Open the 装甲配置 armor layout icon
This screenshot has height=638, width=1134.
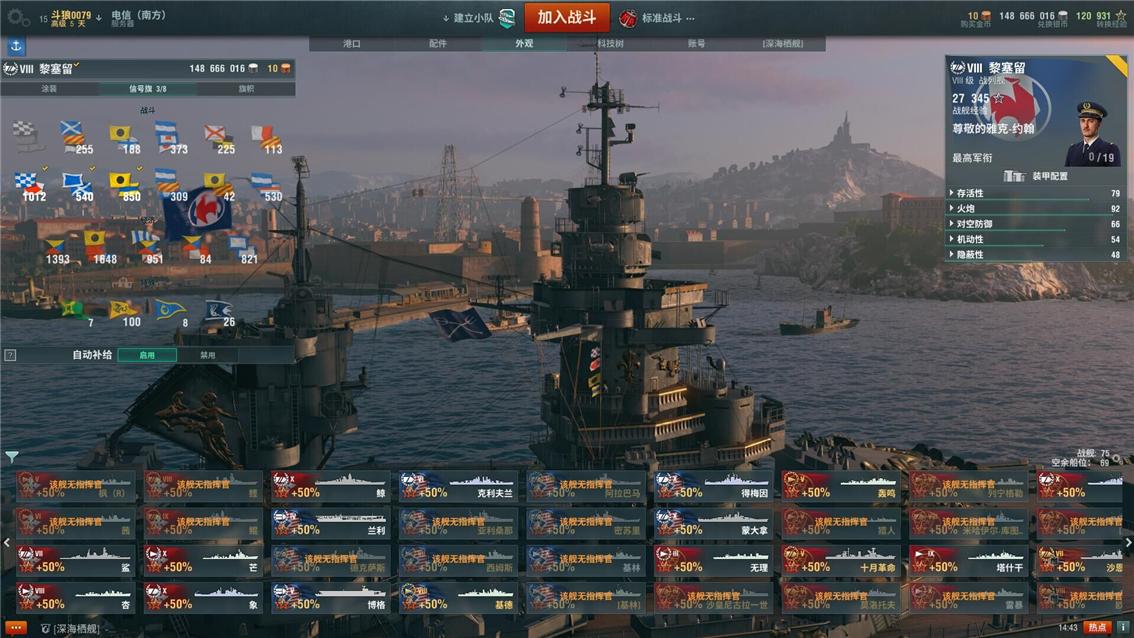1015,176
